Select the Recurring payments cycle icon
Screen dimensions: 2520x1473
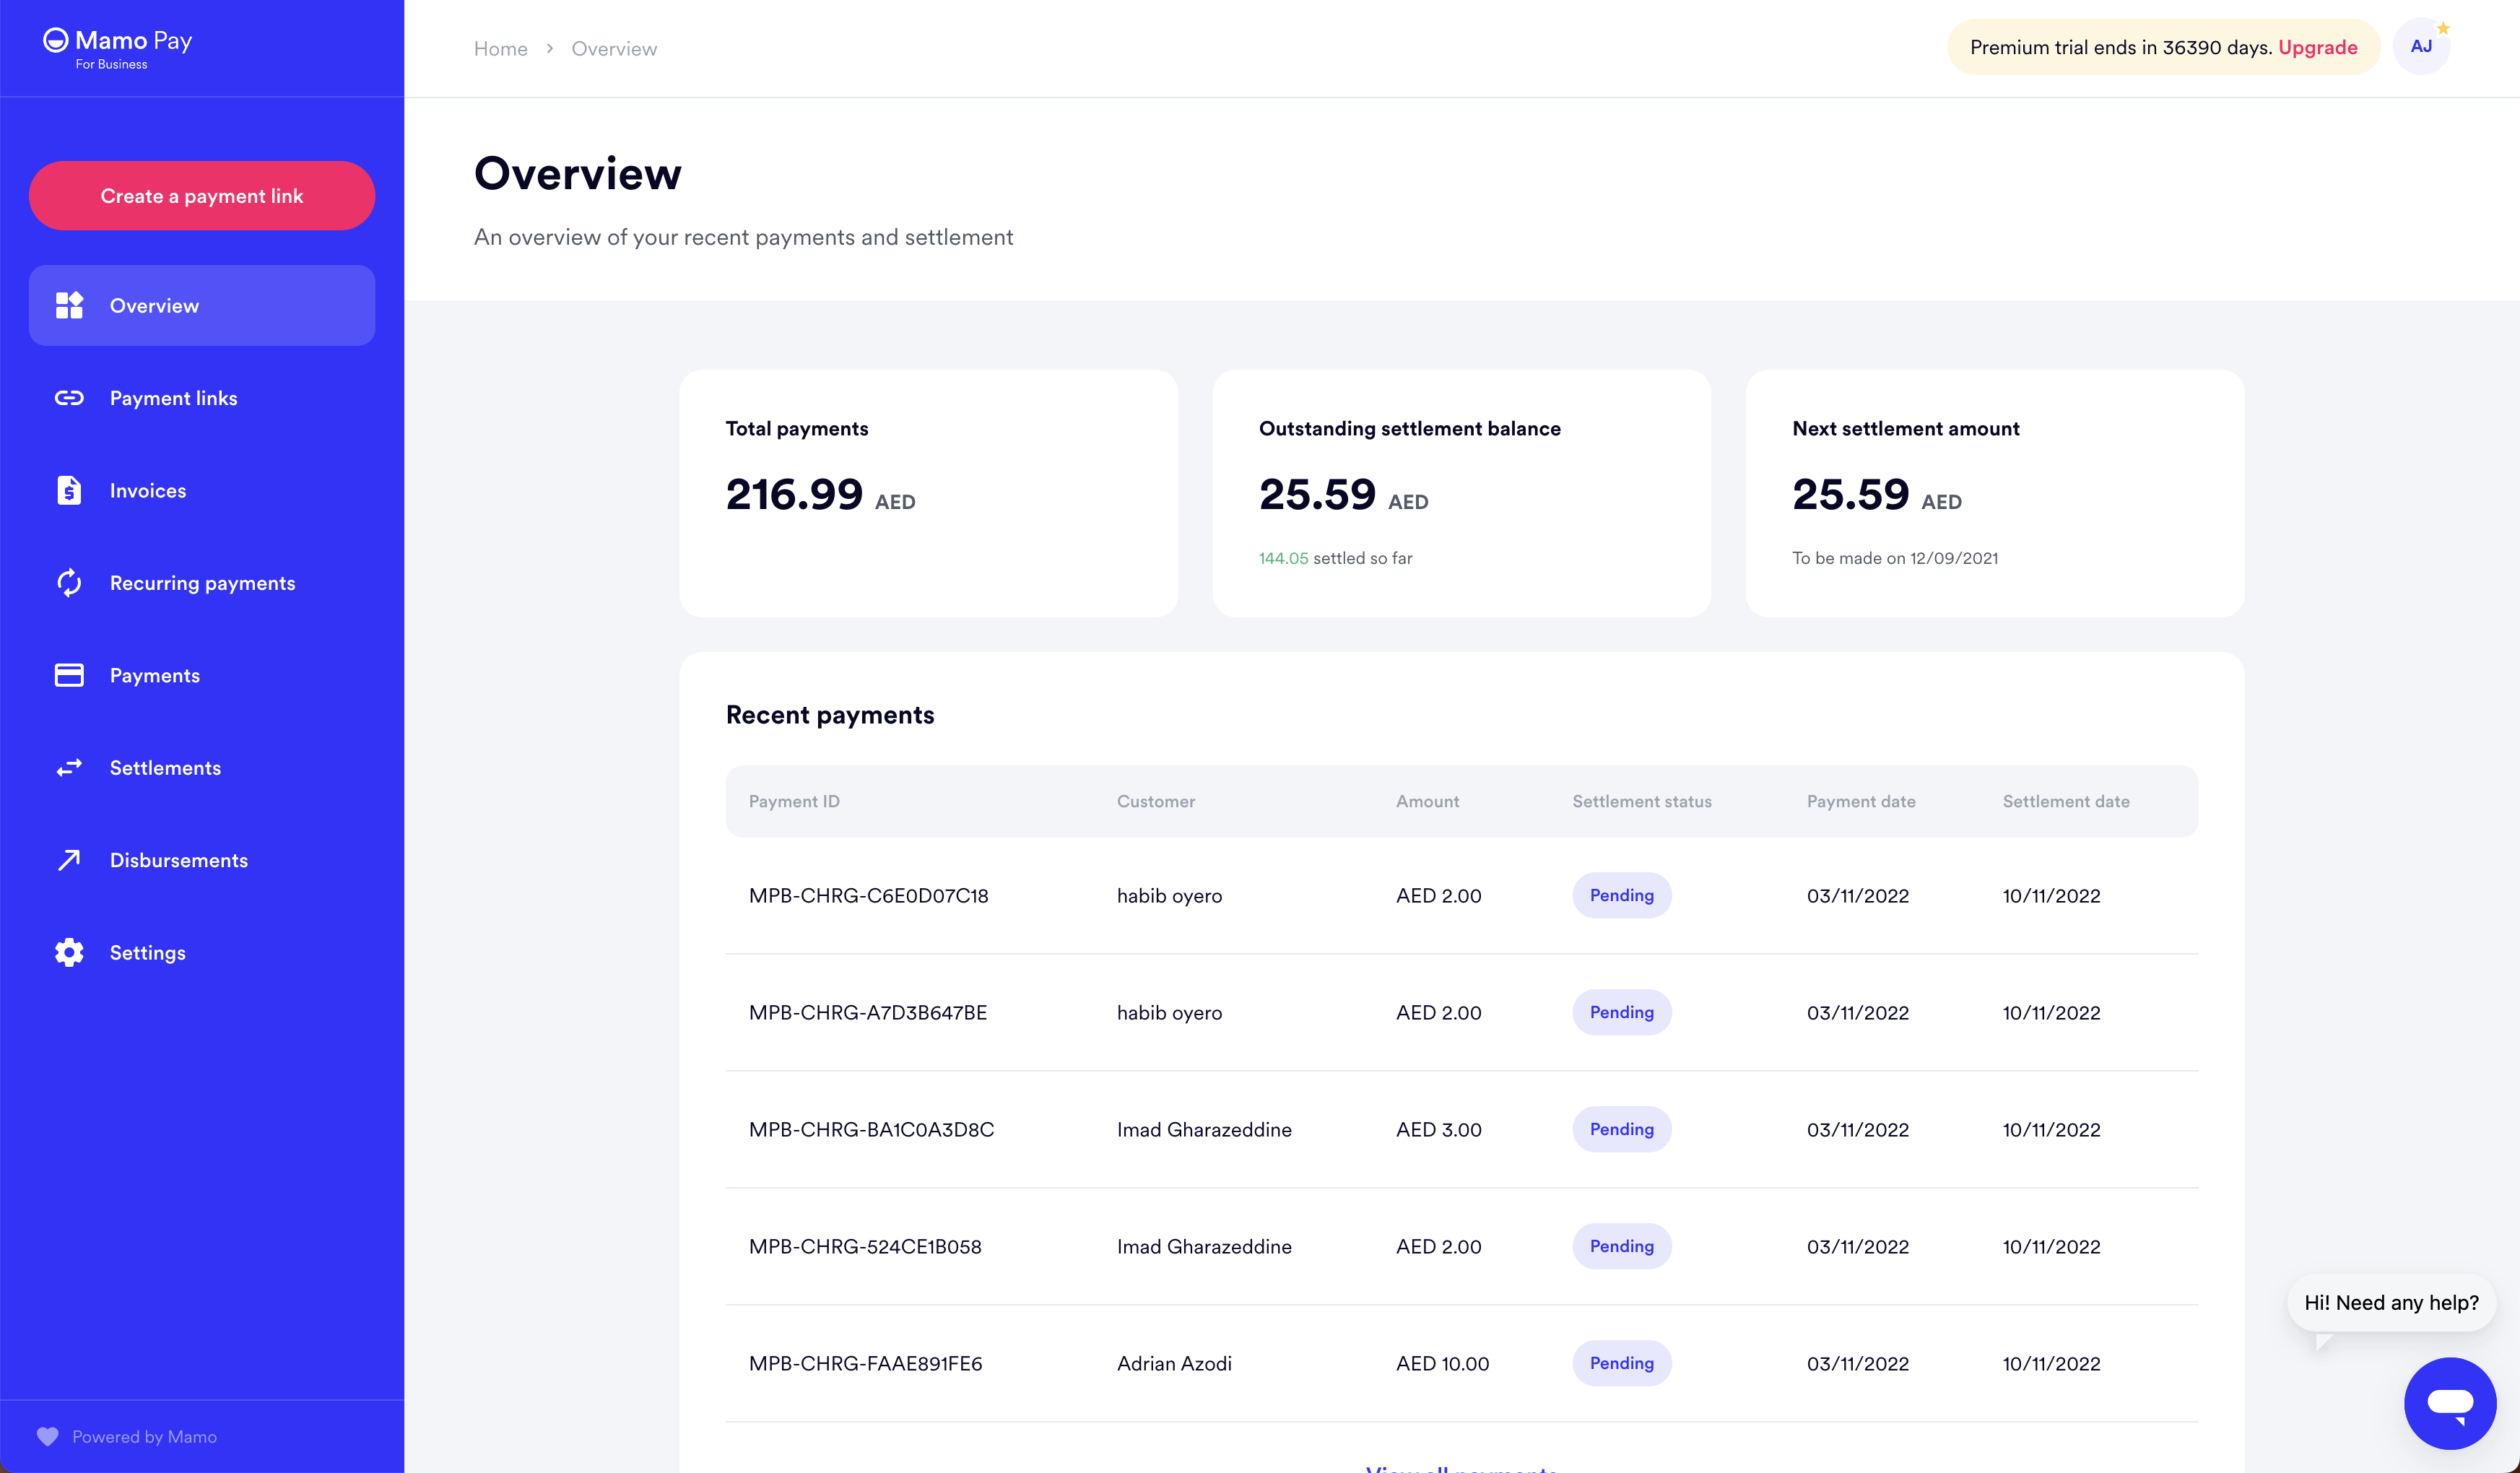(x=69, y=582)
